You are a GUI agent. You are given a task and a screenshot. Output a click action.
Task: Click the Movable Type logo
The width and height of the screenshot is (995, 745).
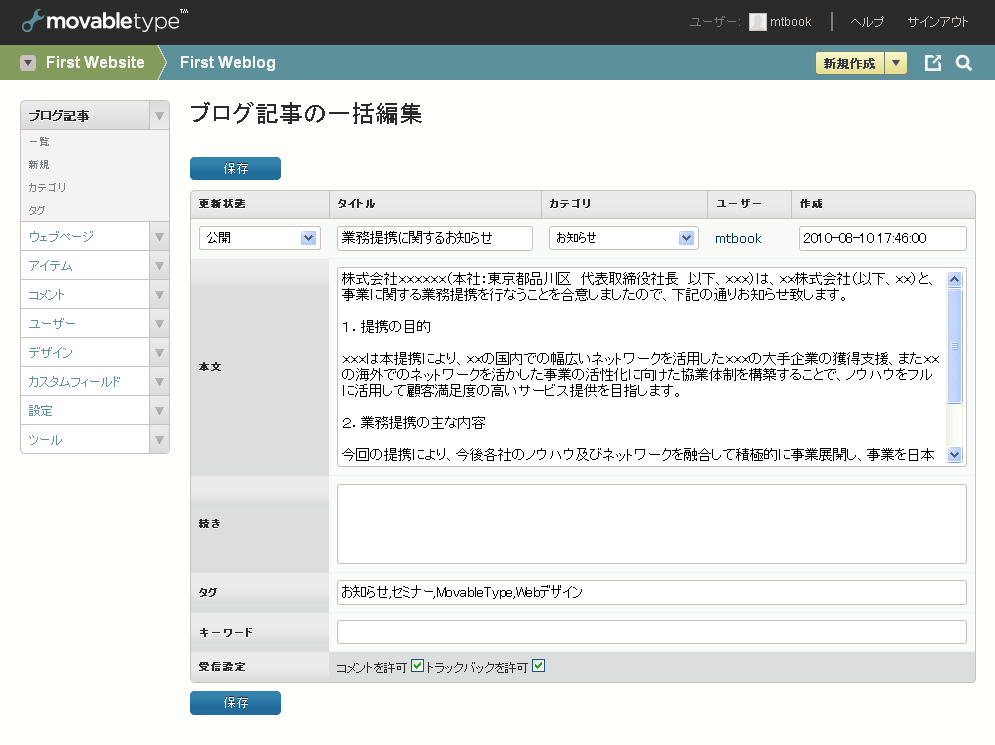(x=105, y=21)
